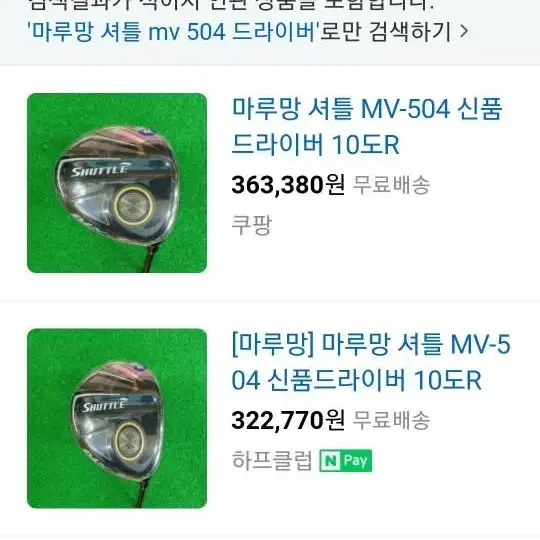Screen dimensions: 540x540
Task: Open the 쿠팡 seller link
Action: point(252,225)
